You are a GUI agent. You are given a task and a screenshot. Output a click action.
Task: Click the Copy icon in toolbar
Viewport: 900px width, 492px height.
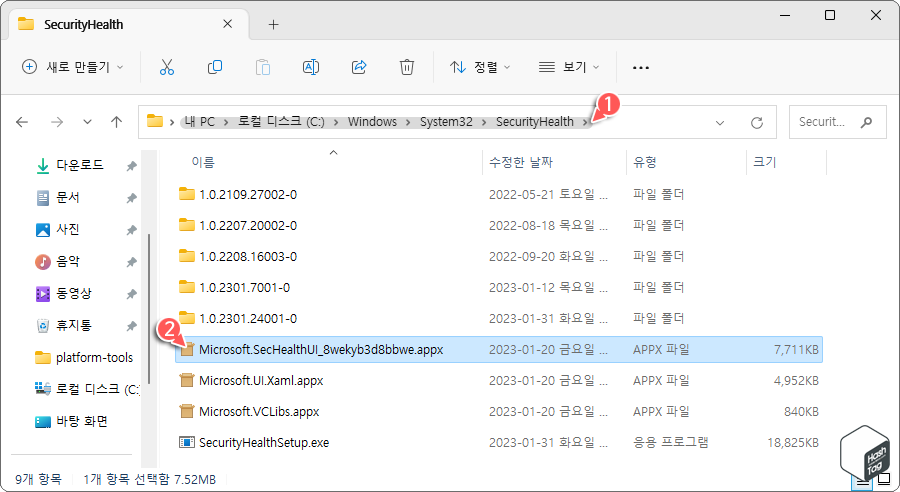[x=215, y=67]
